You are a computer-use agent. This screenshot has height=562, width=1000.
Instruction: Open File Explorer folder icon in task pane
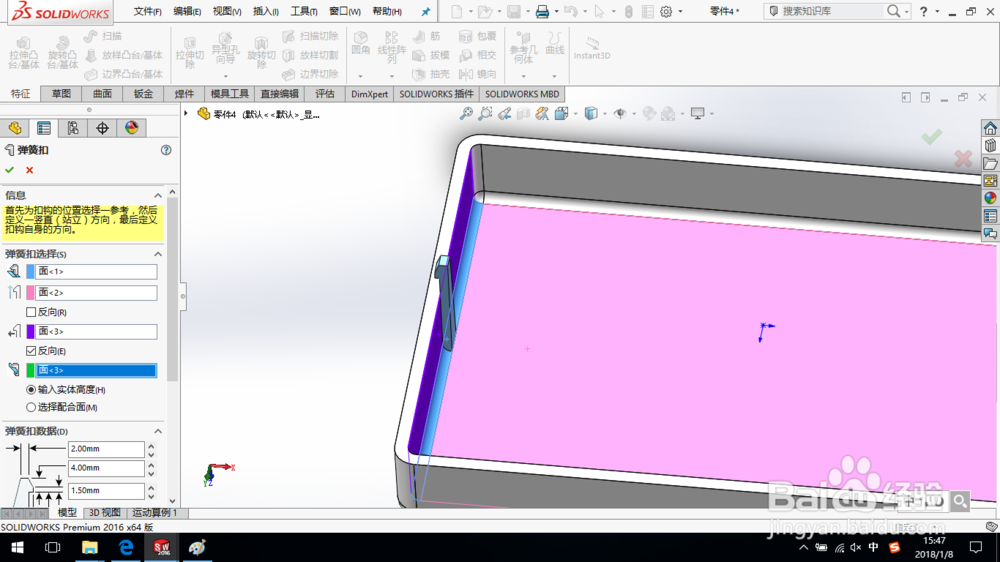tap(990, 163)
